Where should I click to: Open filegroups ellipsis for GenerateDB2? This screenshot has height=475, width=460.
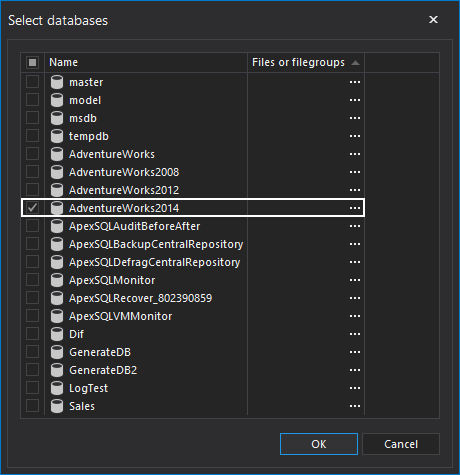click(x=355, y=370)
